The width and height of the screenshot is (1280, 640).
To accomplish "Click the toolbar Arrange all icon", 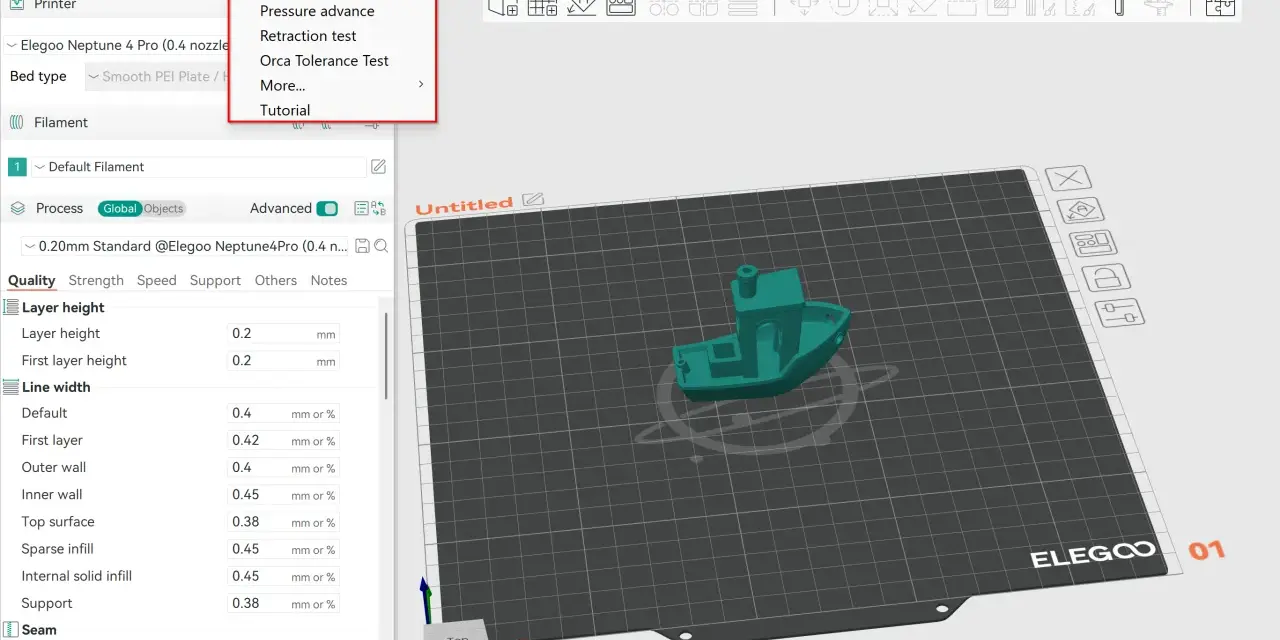I will tap(621, 7).
